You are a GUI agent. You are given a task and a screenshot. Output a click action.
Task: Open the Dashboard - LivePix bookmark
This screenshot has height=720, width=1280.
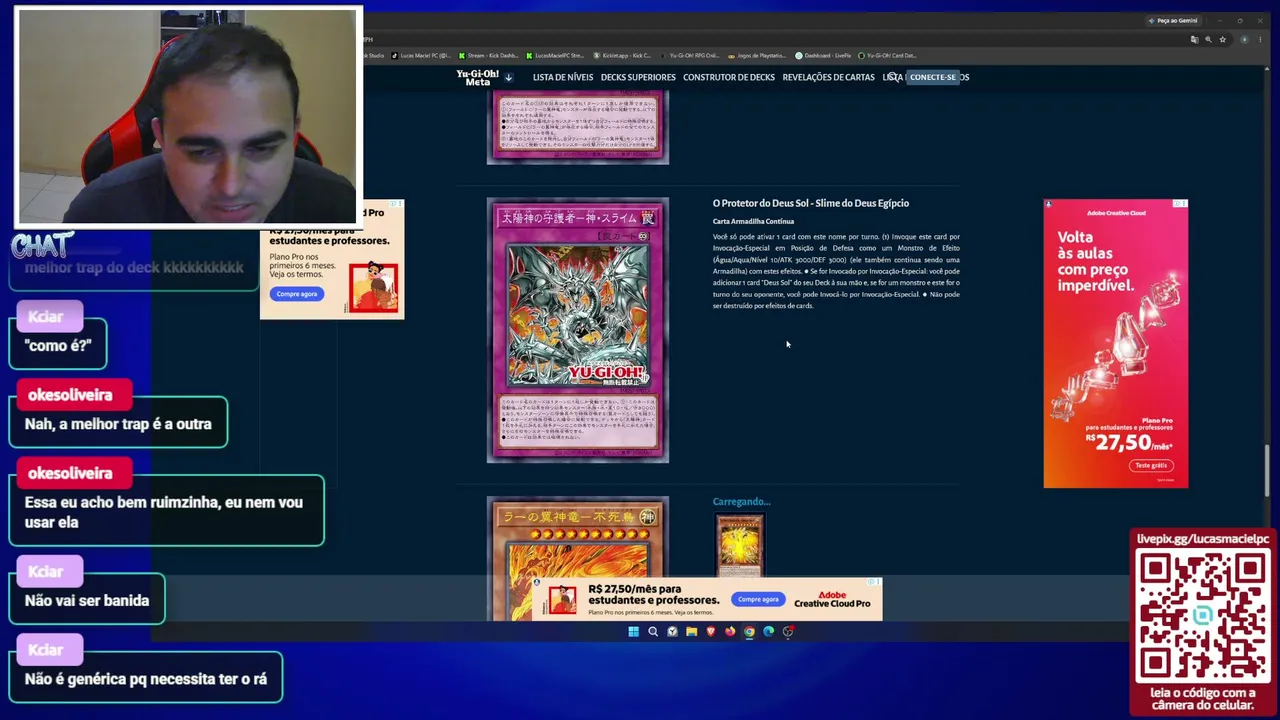[x=823, y=56]
